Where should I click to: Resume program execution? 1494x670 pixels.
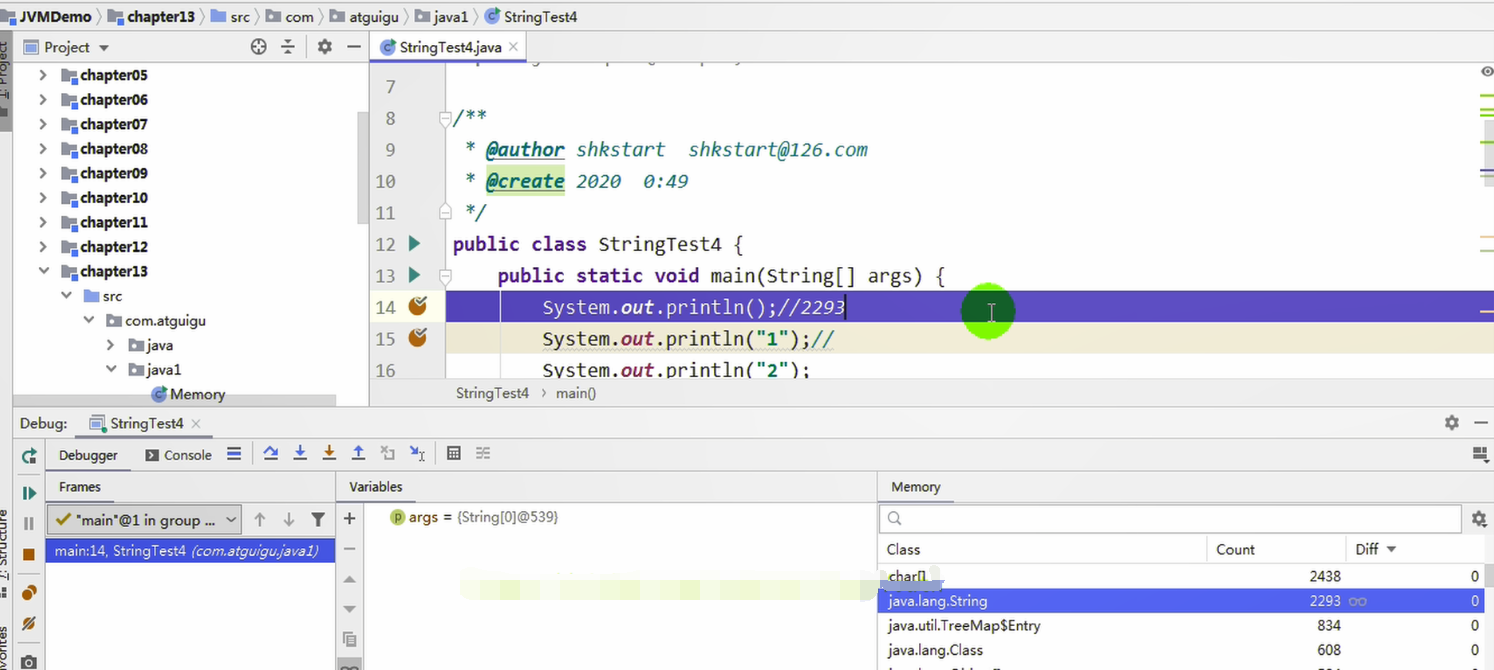pos(29,493)
